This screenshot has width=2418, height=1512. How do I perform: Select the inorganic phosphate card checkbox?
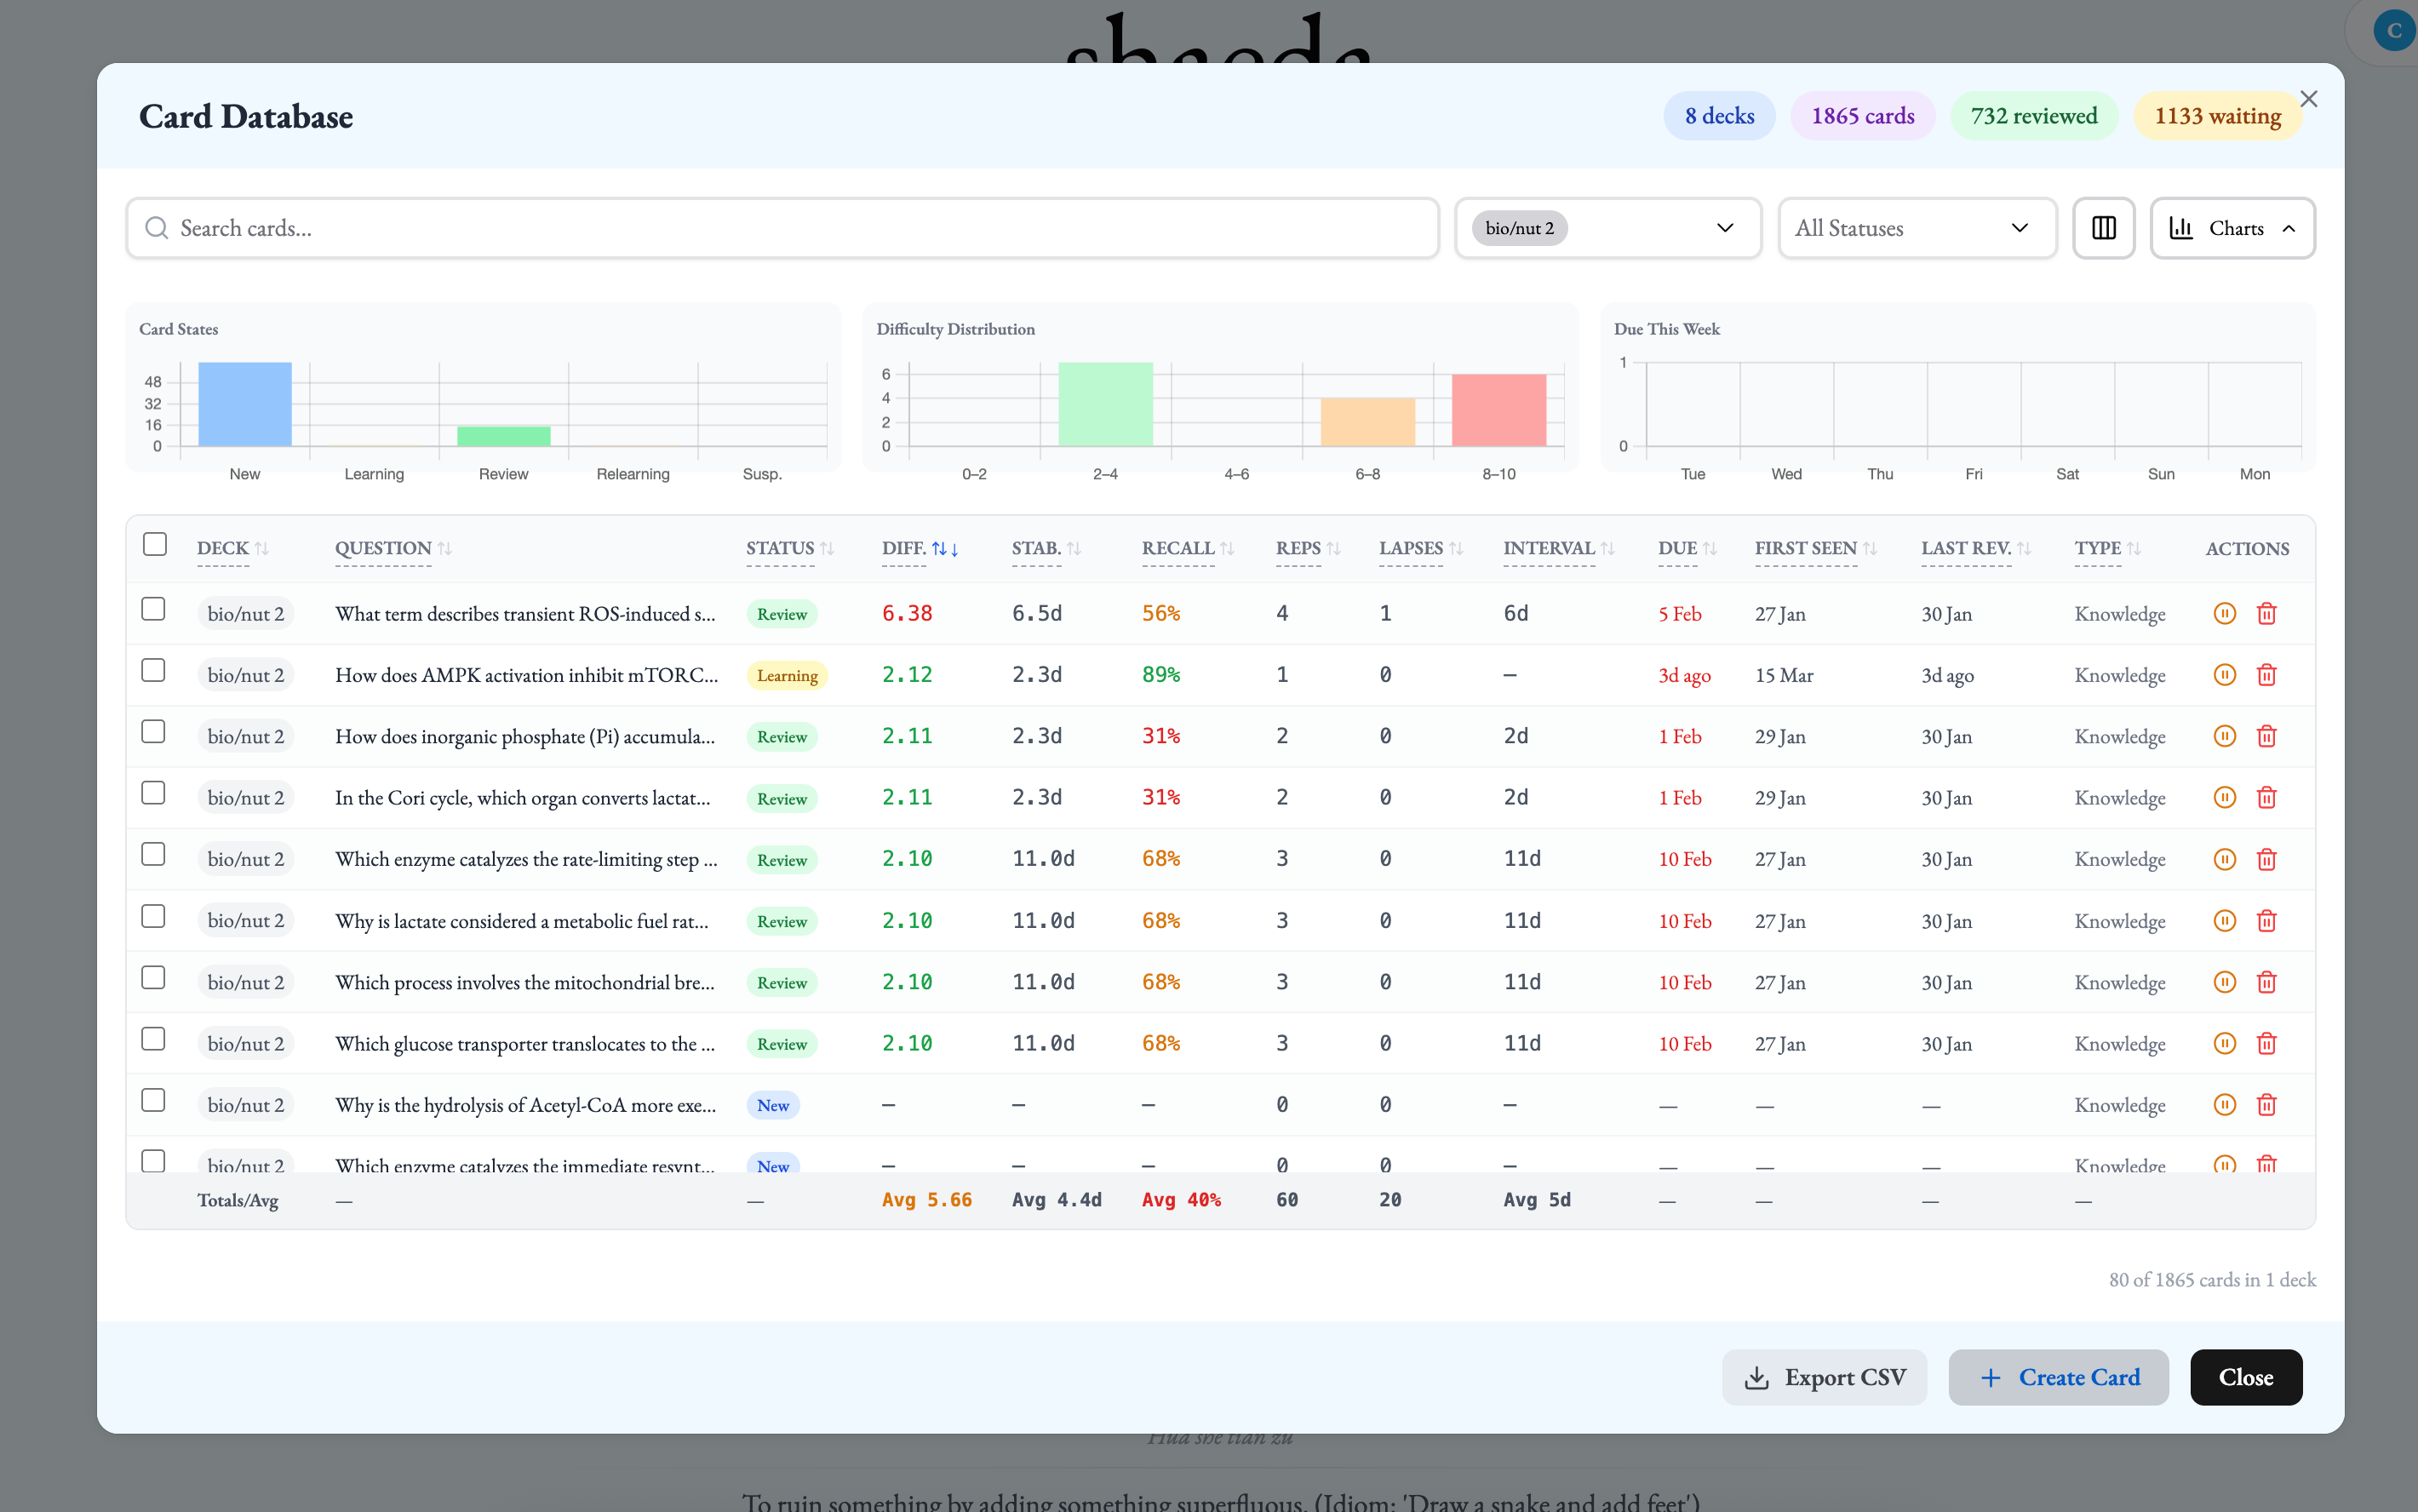click(153, 732)
